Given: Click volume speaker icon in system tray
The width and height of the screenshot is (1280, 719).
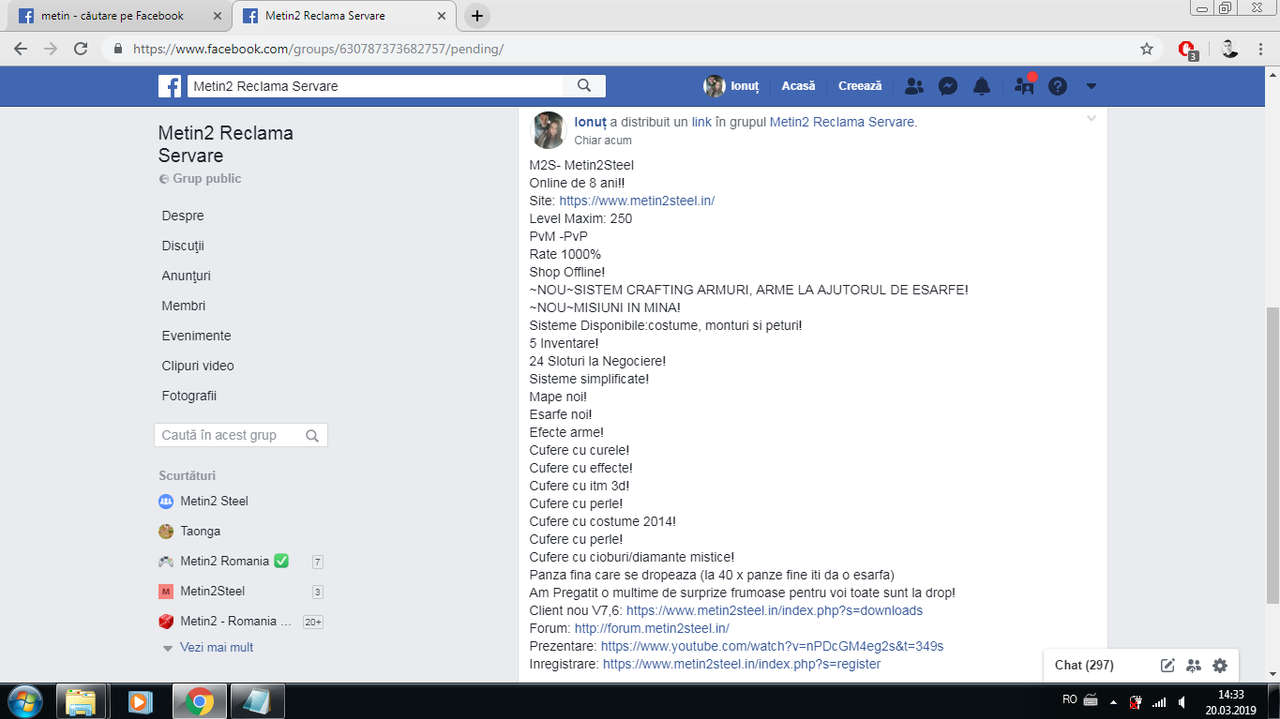Looking at the screenshot, I should pyautogui.click(x=1182, y=702).
